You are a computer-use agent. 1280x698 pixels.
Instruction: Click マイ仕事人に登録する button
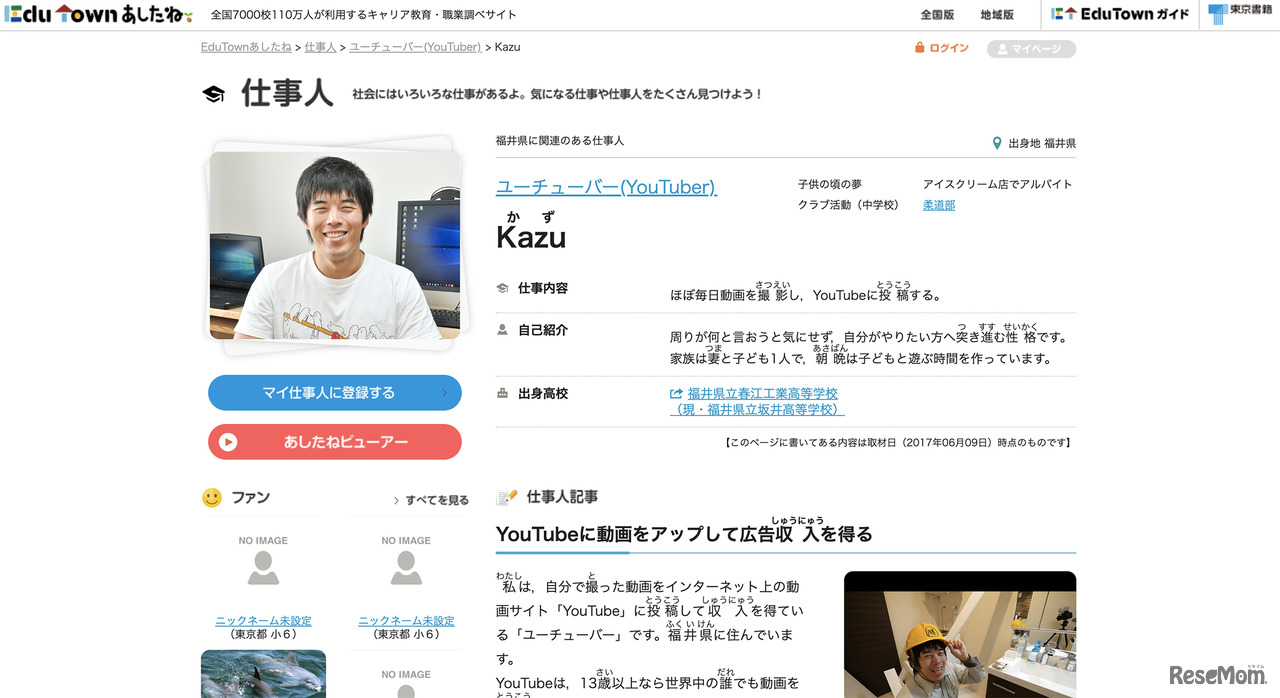pos(334,392)
